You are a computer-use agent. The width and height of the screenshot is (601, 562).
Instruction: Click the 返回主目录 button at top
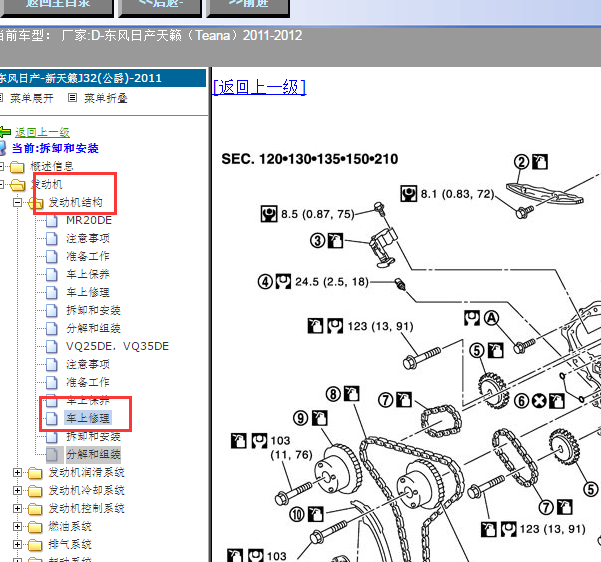click(57, 8)
